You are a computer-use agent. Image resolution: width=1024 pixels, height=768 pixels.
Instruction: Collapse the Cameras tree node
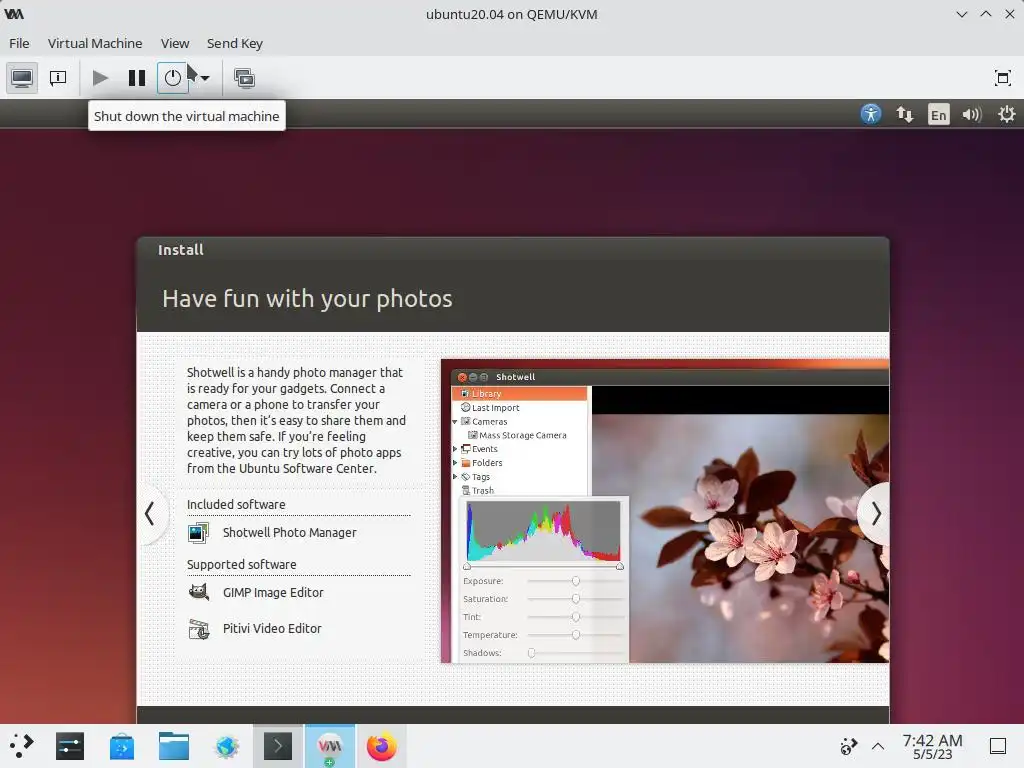coord(455,422)
